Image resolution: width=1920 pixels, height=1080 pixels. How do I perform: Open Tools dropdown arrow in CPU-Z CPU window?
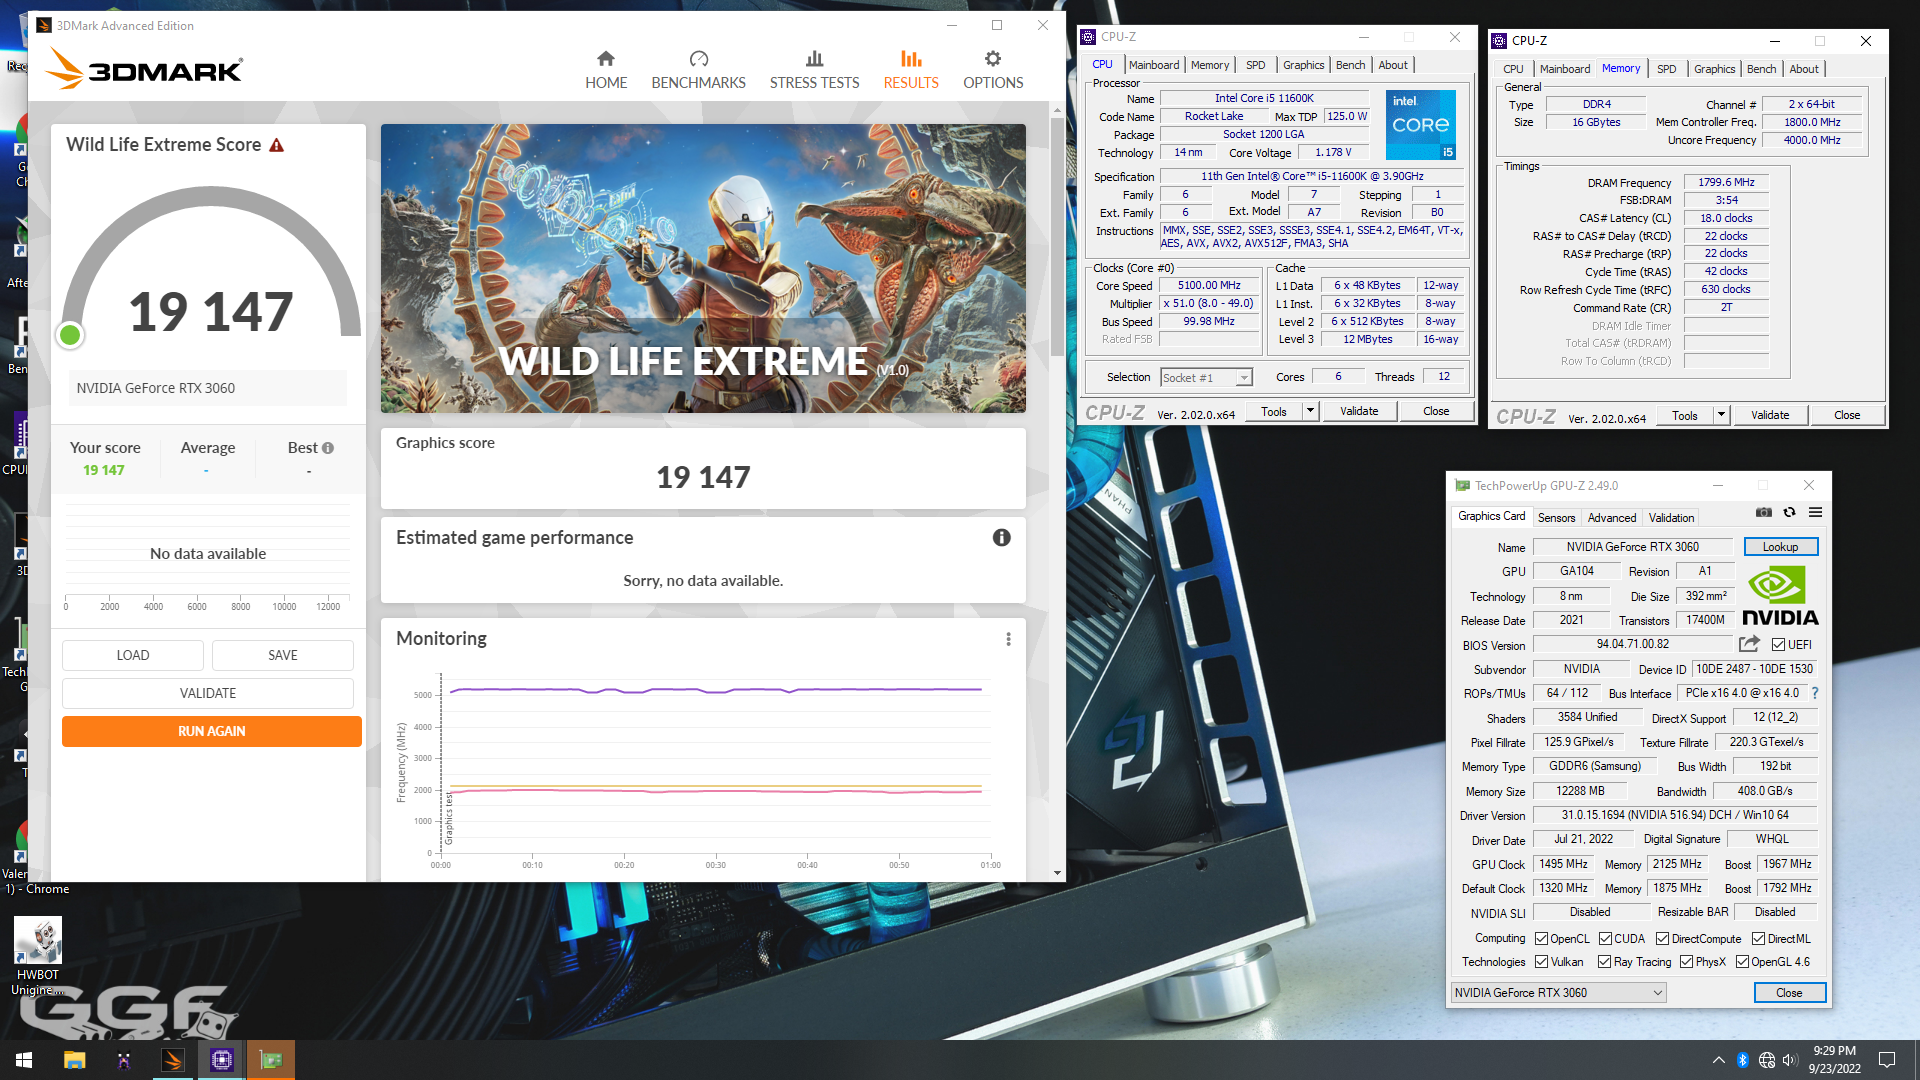tap(1310, 411)
